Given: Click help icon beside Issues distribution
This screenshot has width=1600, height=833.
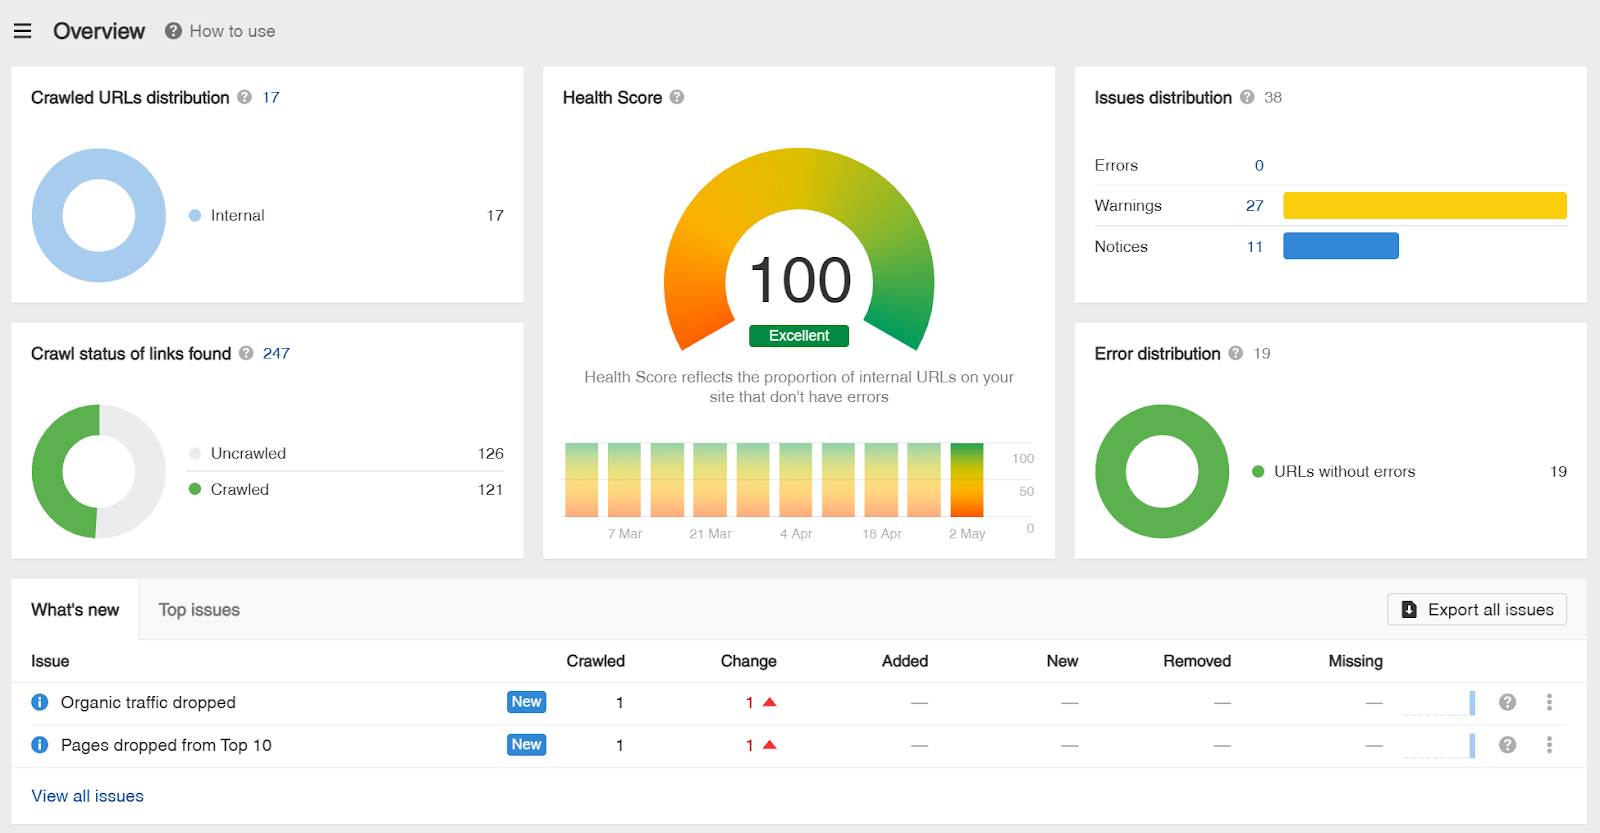Looking at the screenshot, I should [1247, 97].
